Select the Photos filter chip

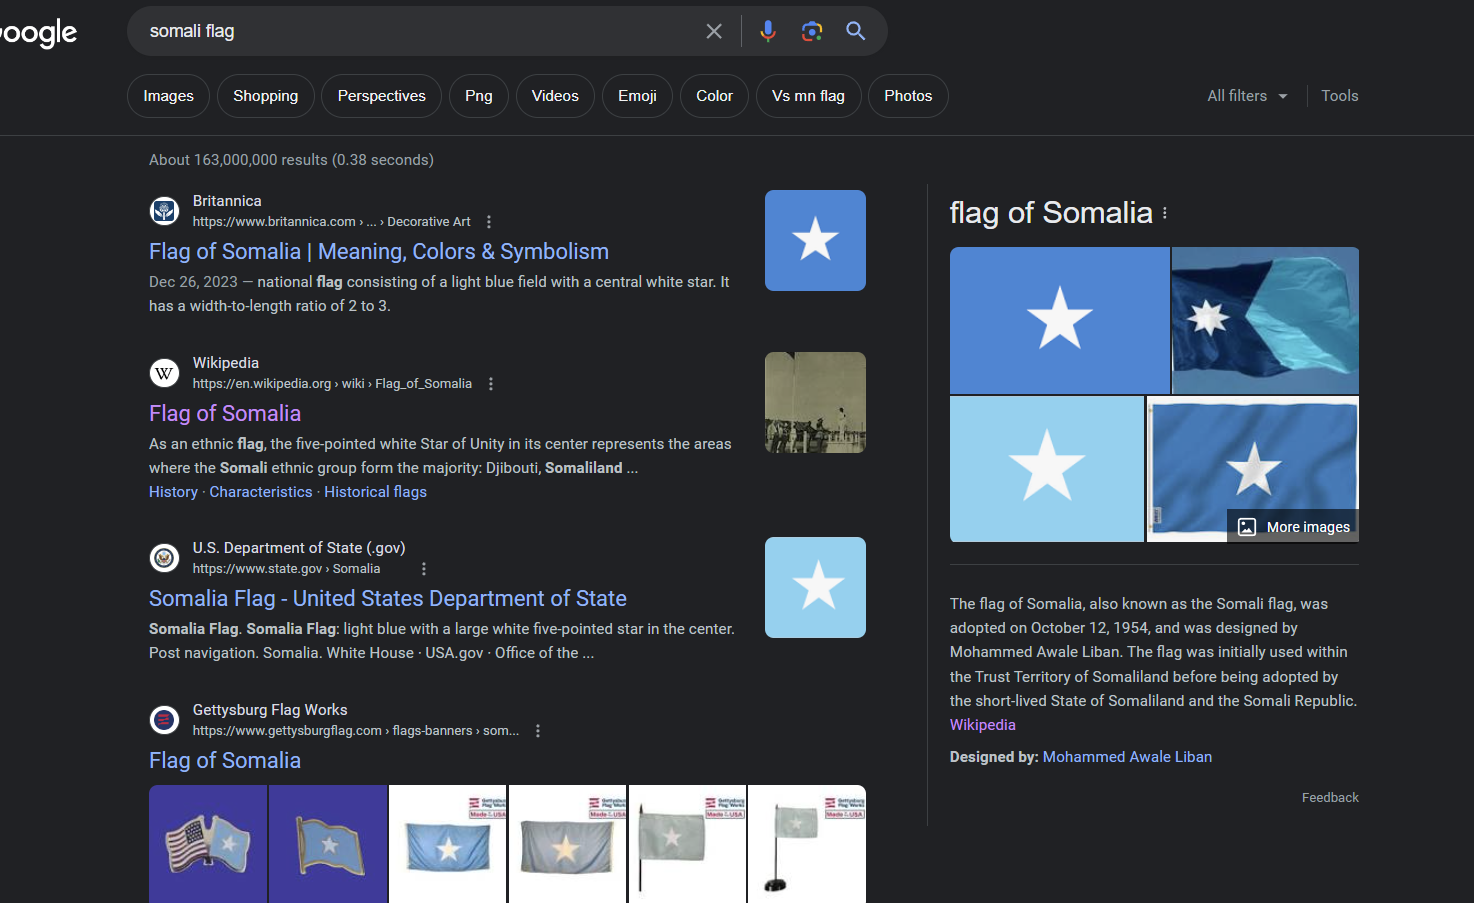point(908,96)
